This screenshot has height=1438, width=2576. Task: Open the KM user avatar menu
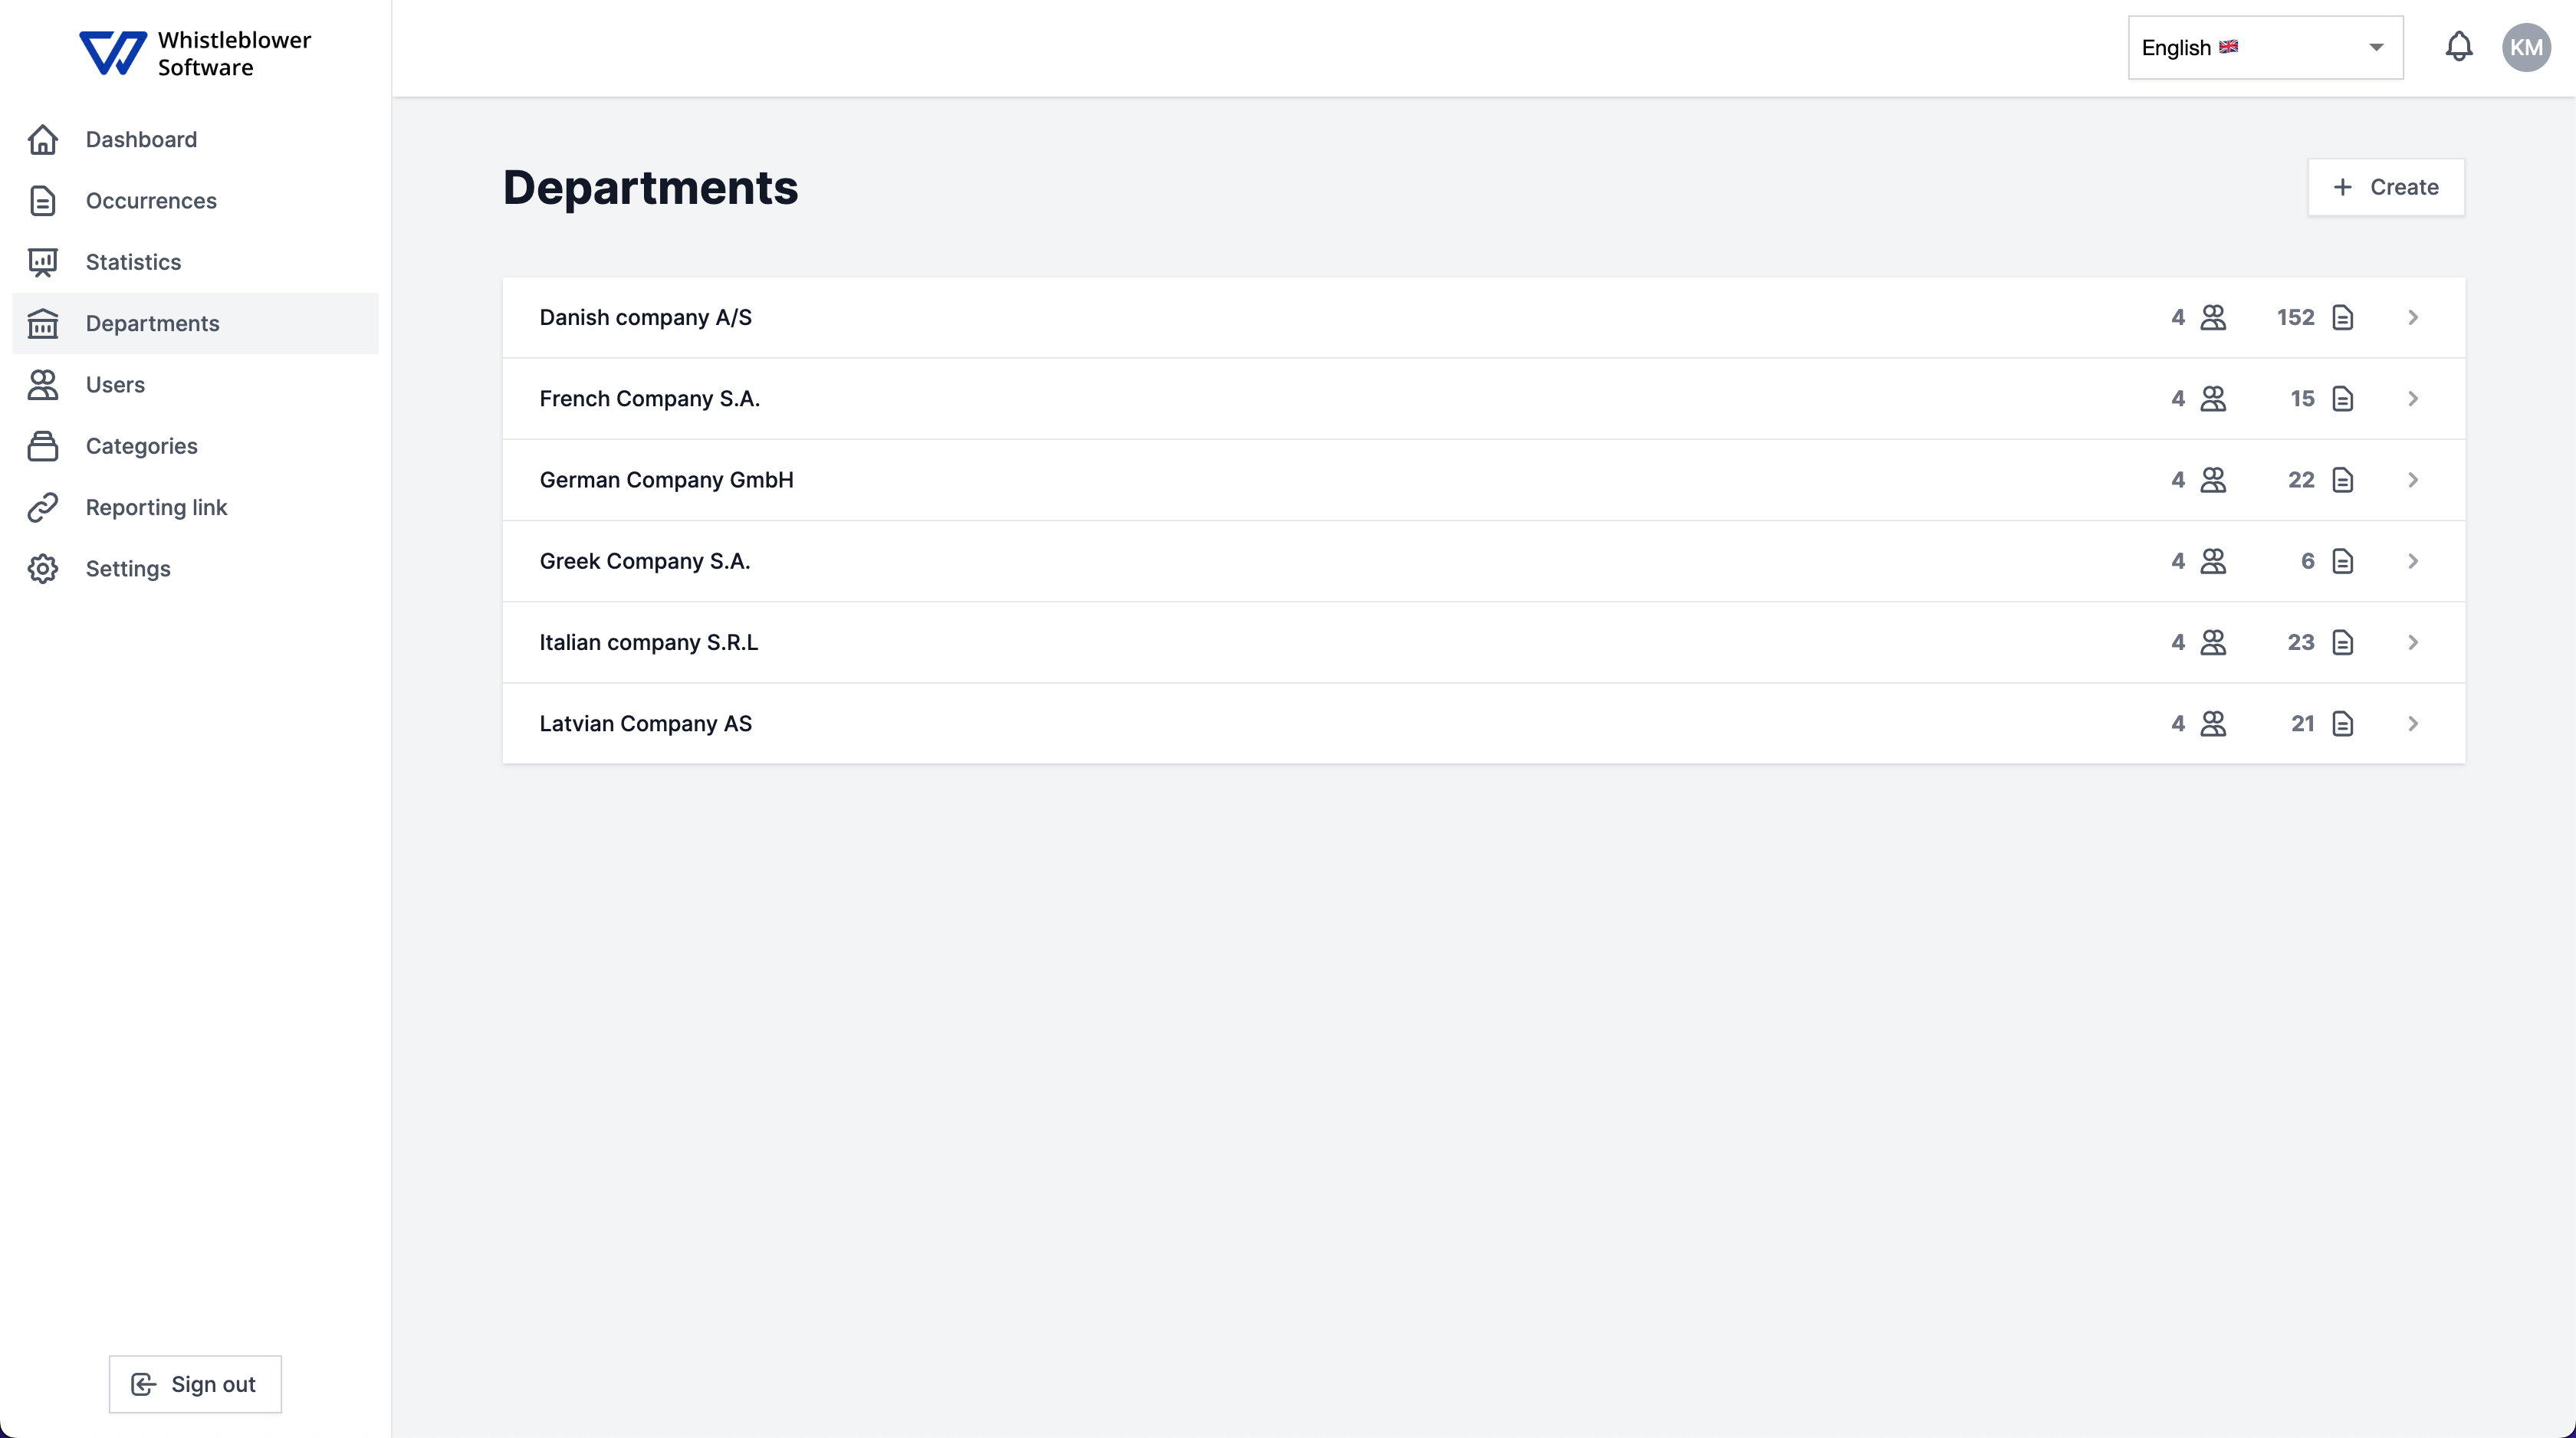pos(2526,47)
